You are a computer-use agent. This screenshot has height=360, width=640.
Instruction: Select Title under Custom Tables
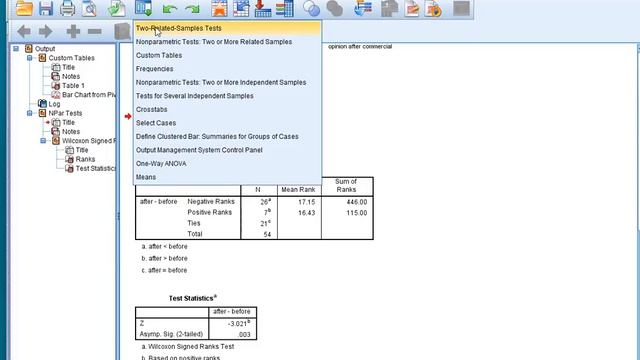point(68,67)
